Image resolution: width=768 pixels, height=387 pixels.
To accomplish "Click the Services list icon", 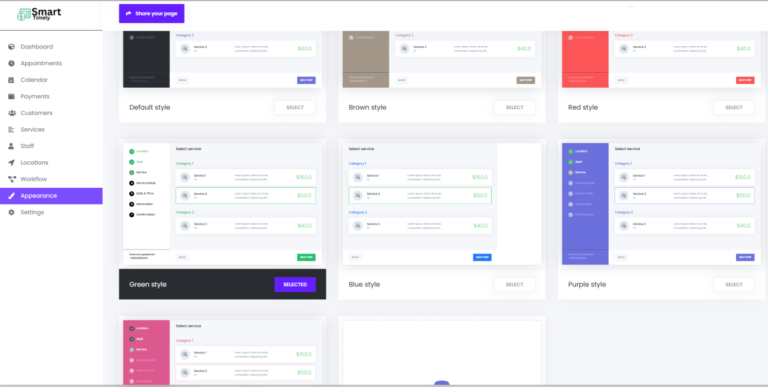I will tap(11, 130).
